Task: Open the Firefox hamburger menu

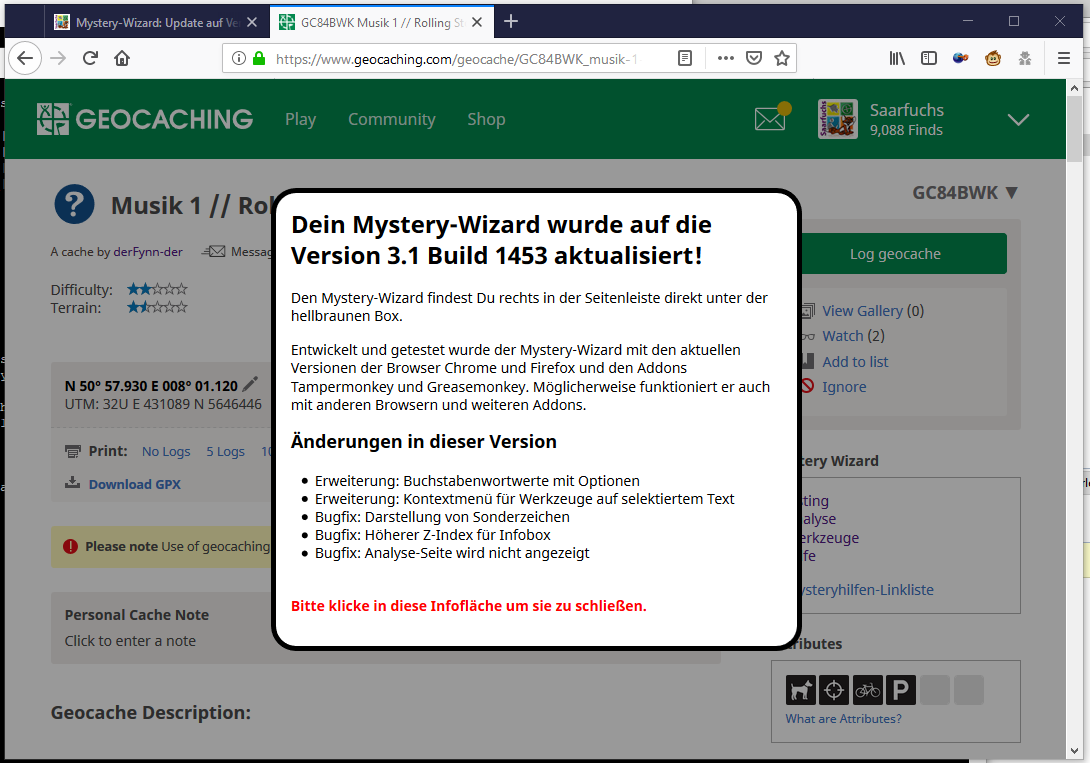Action: tap(1064, 58)
